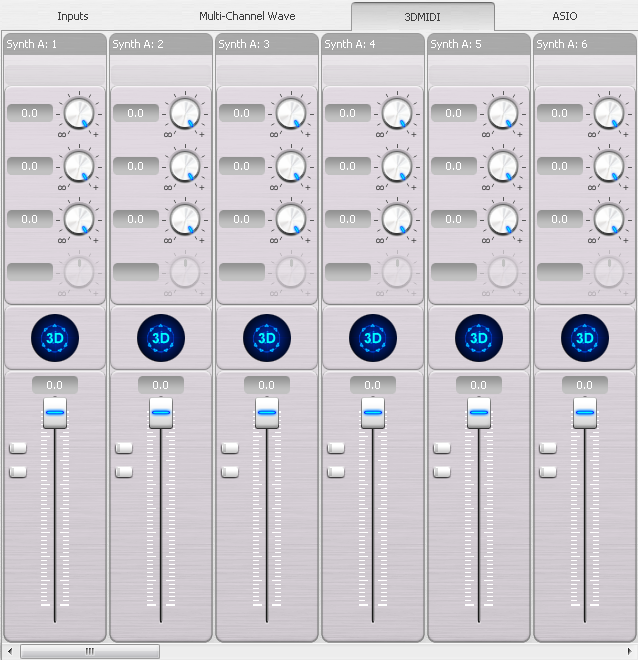Click third send knob on Synth A: 3
The height and width of the screenshot is (660, 638).
point(291,219)
